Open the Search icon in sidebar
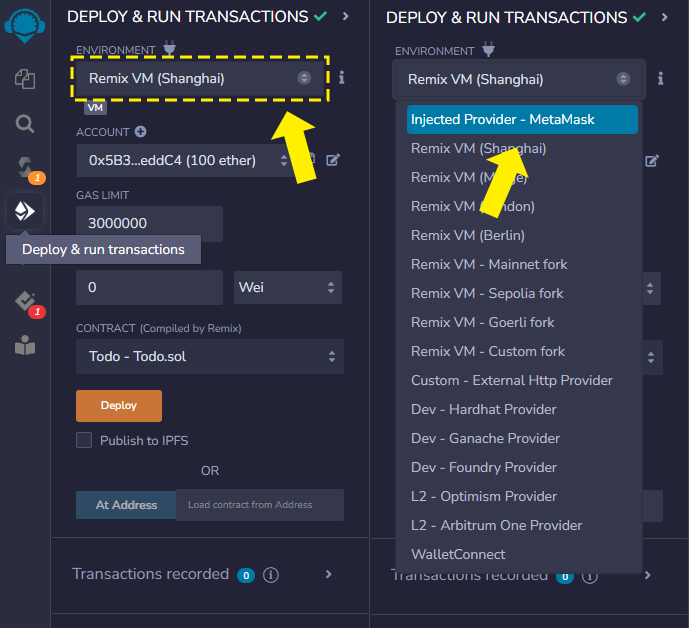 point(25,123)
